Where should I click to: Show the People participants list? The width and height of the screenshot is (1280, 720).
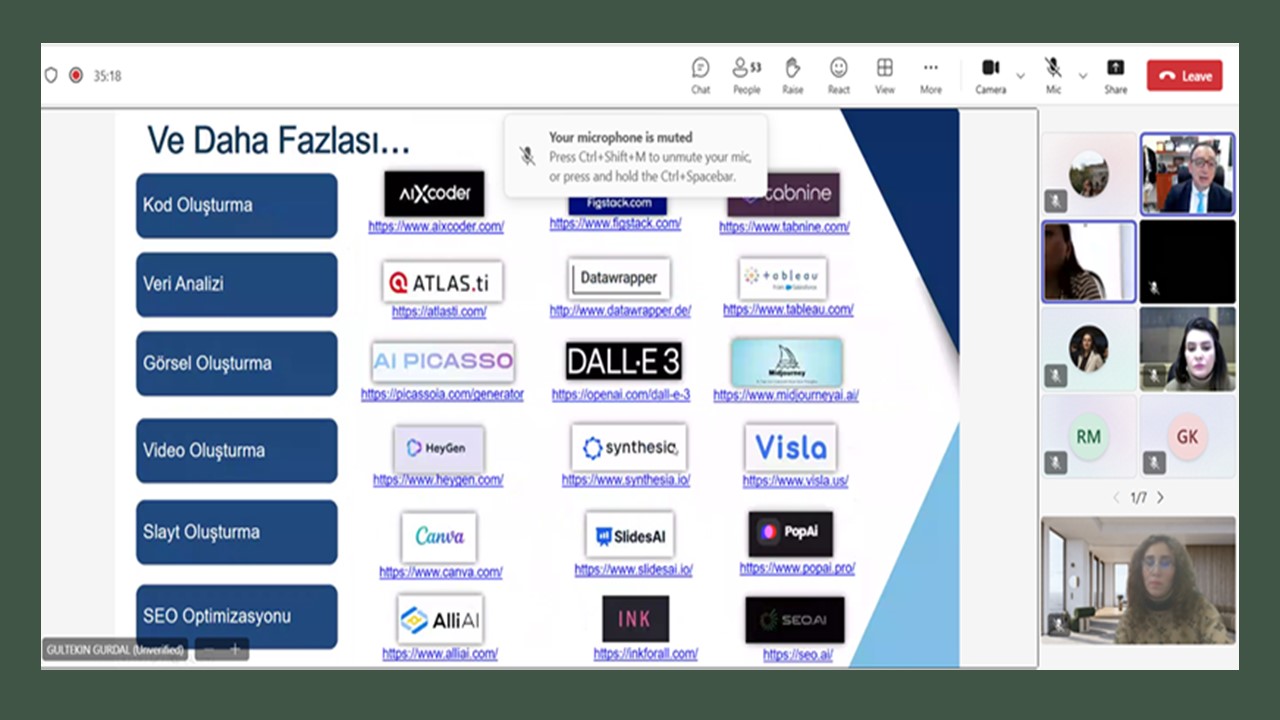pyautogui.click(x=746, y=76)
